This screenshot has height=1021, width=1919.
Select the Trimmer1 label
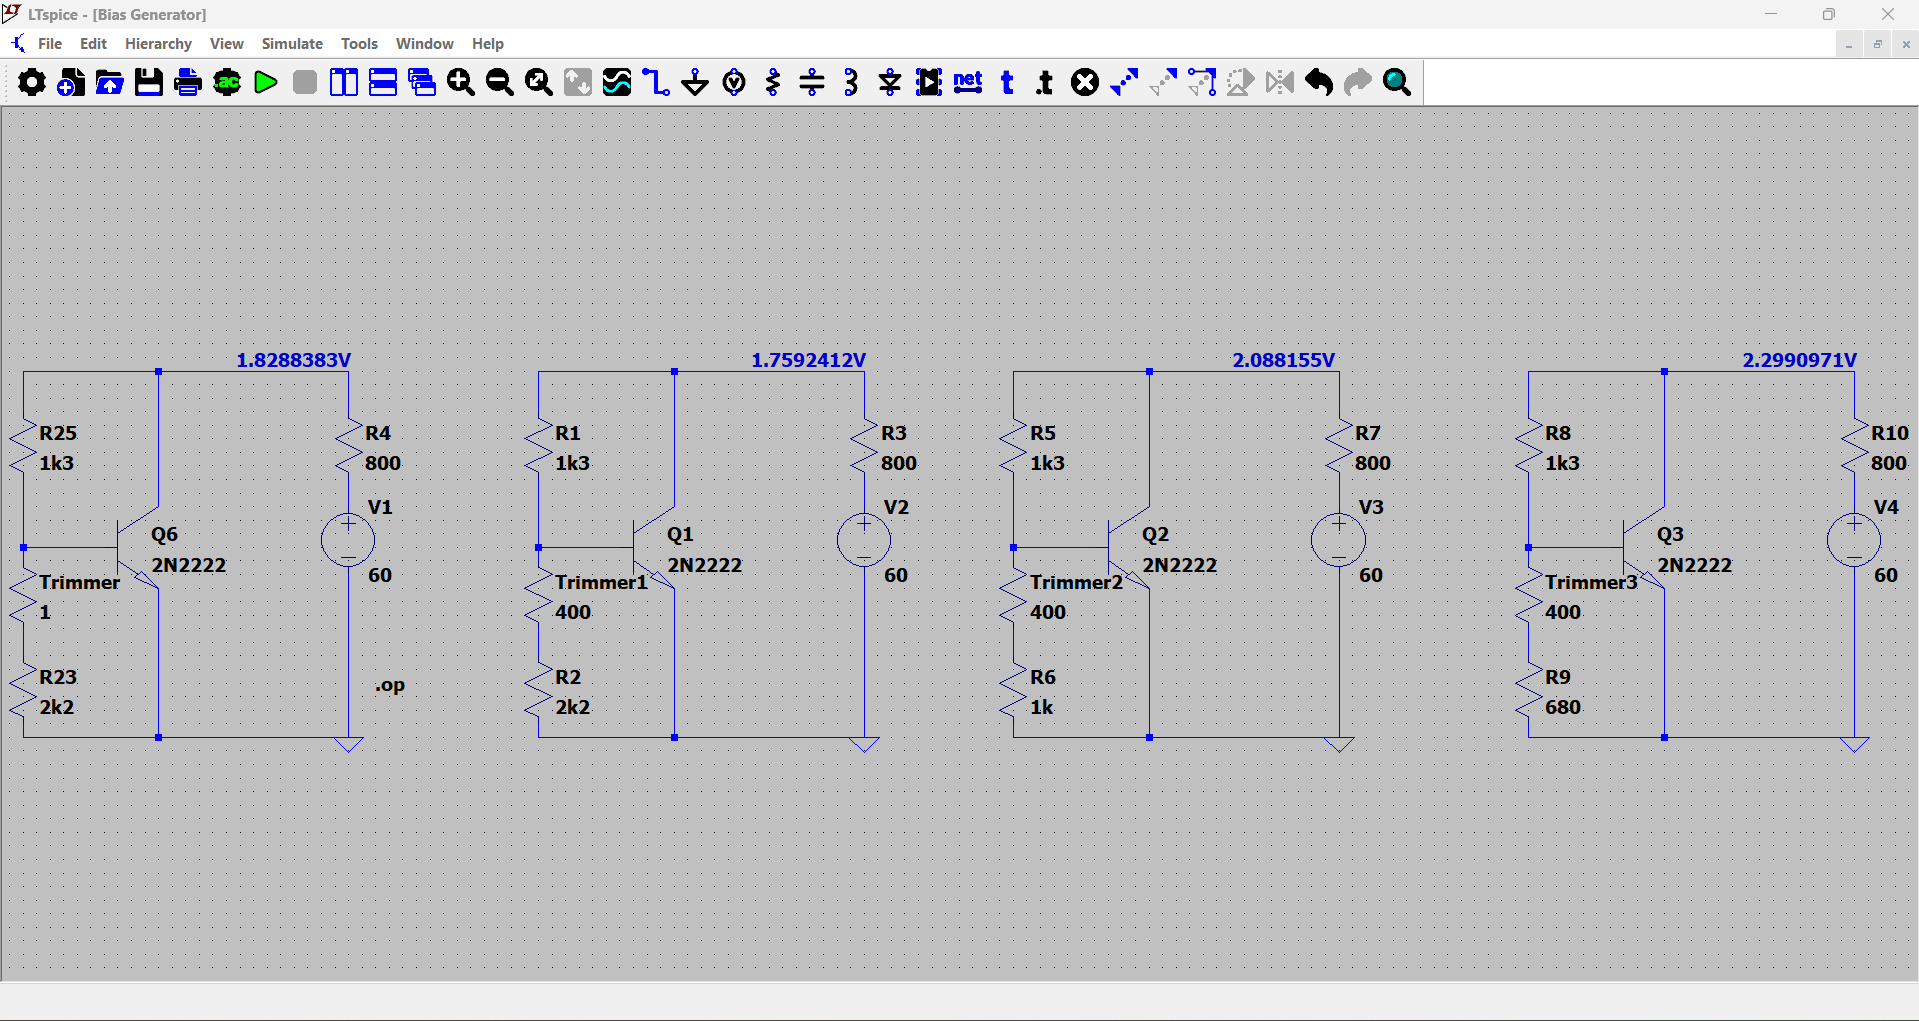(x=601, y=582)
